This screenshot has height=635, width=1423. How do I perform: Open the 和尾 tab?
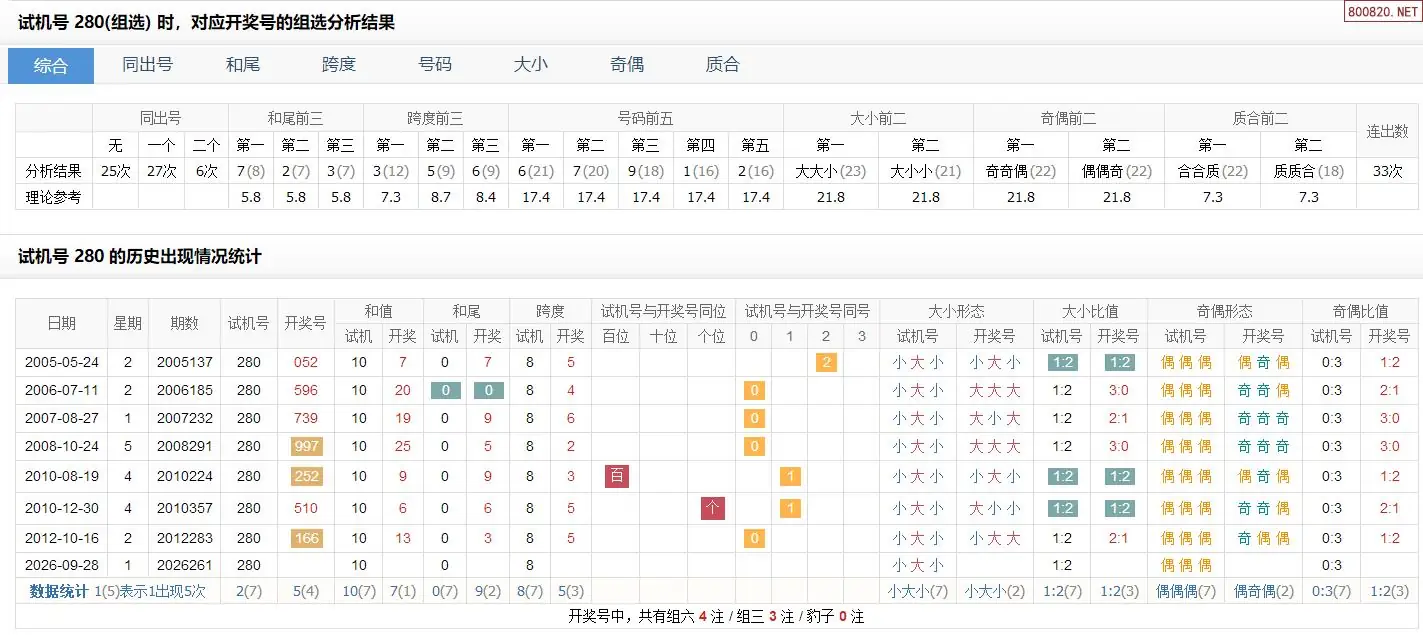[x=243, y=65]
